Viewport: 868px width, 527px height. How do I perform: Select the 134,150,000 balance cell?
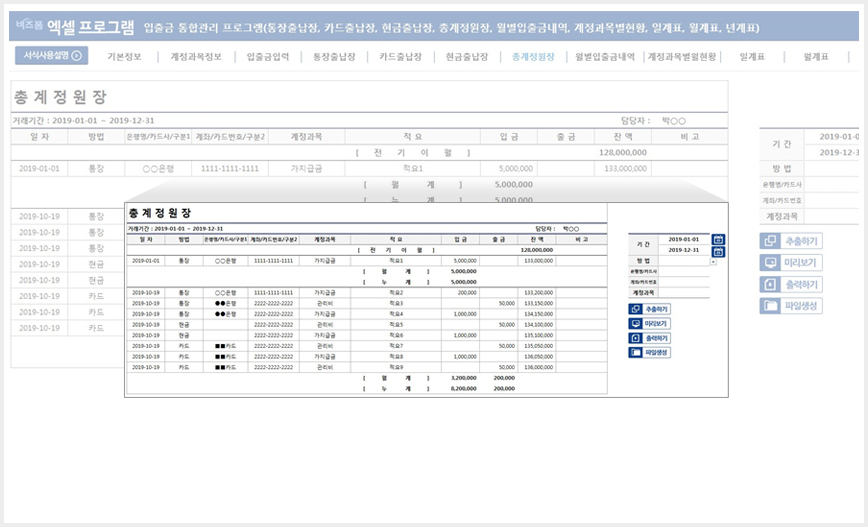[x=537, y=314]
